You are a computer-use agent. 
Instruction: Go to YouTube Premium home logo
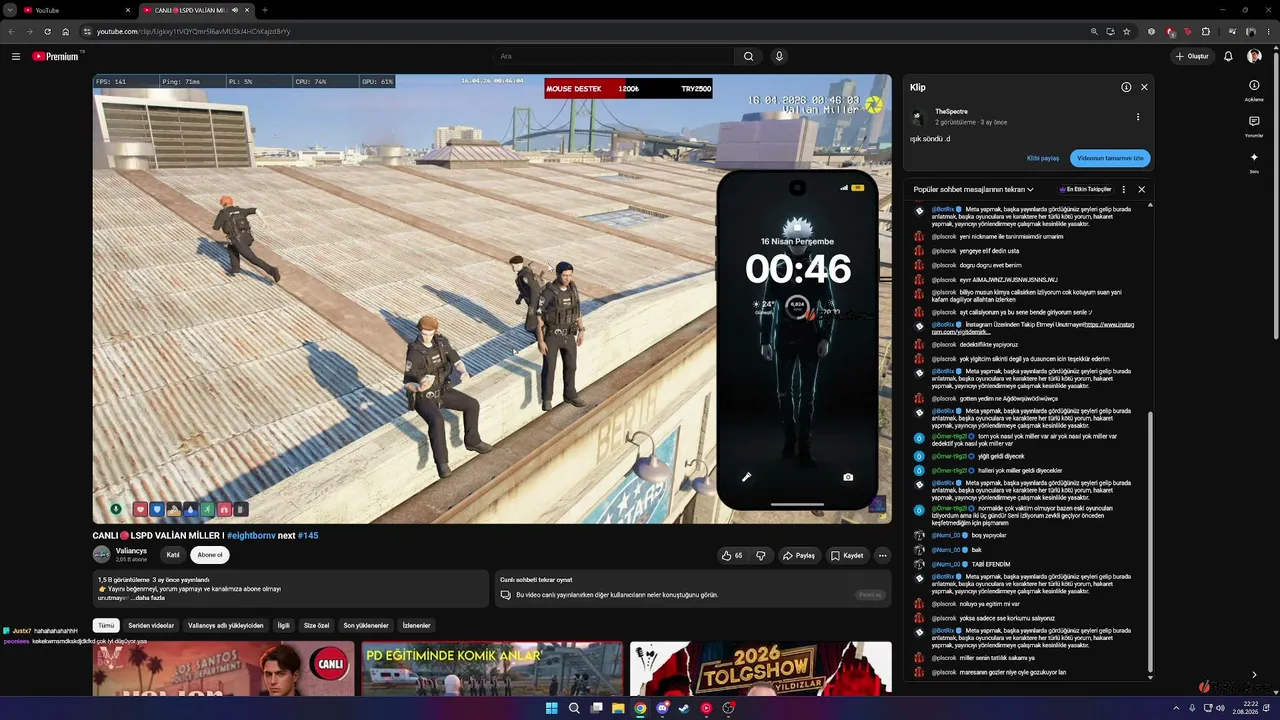coord(55,56)
